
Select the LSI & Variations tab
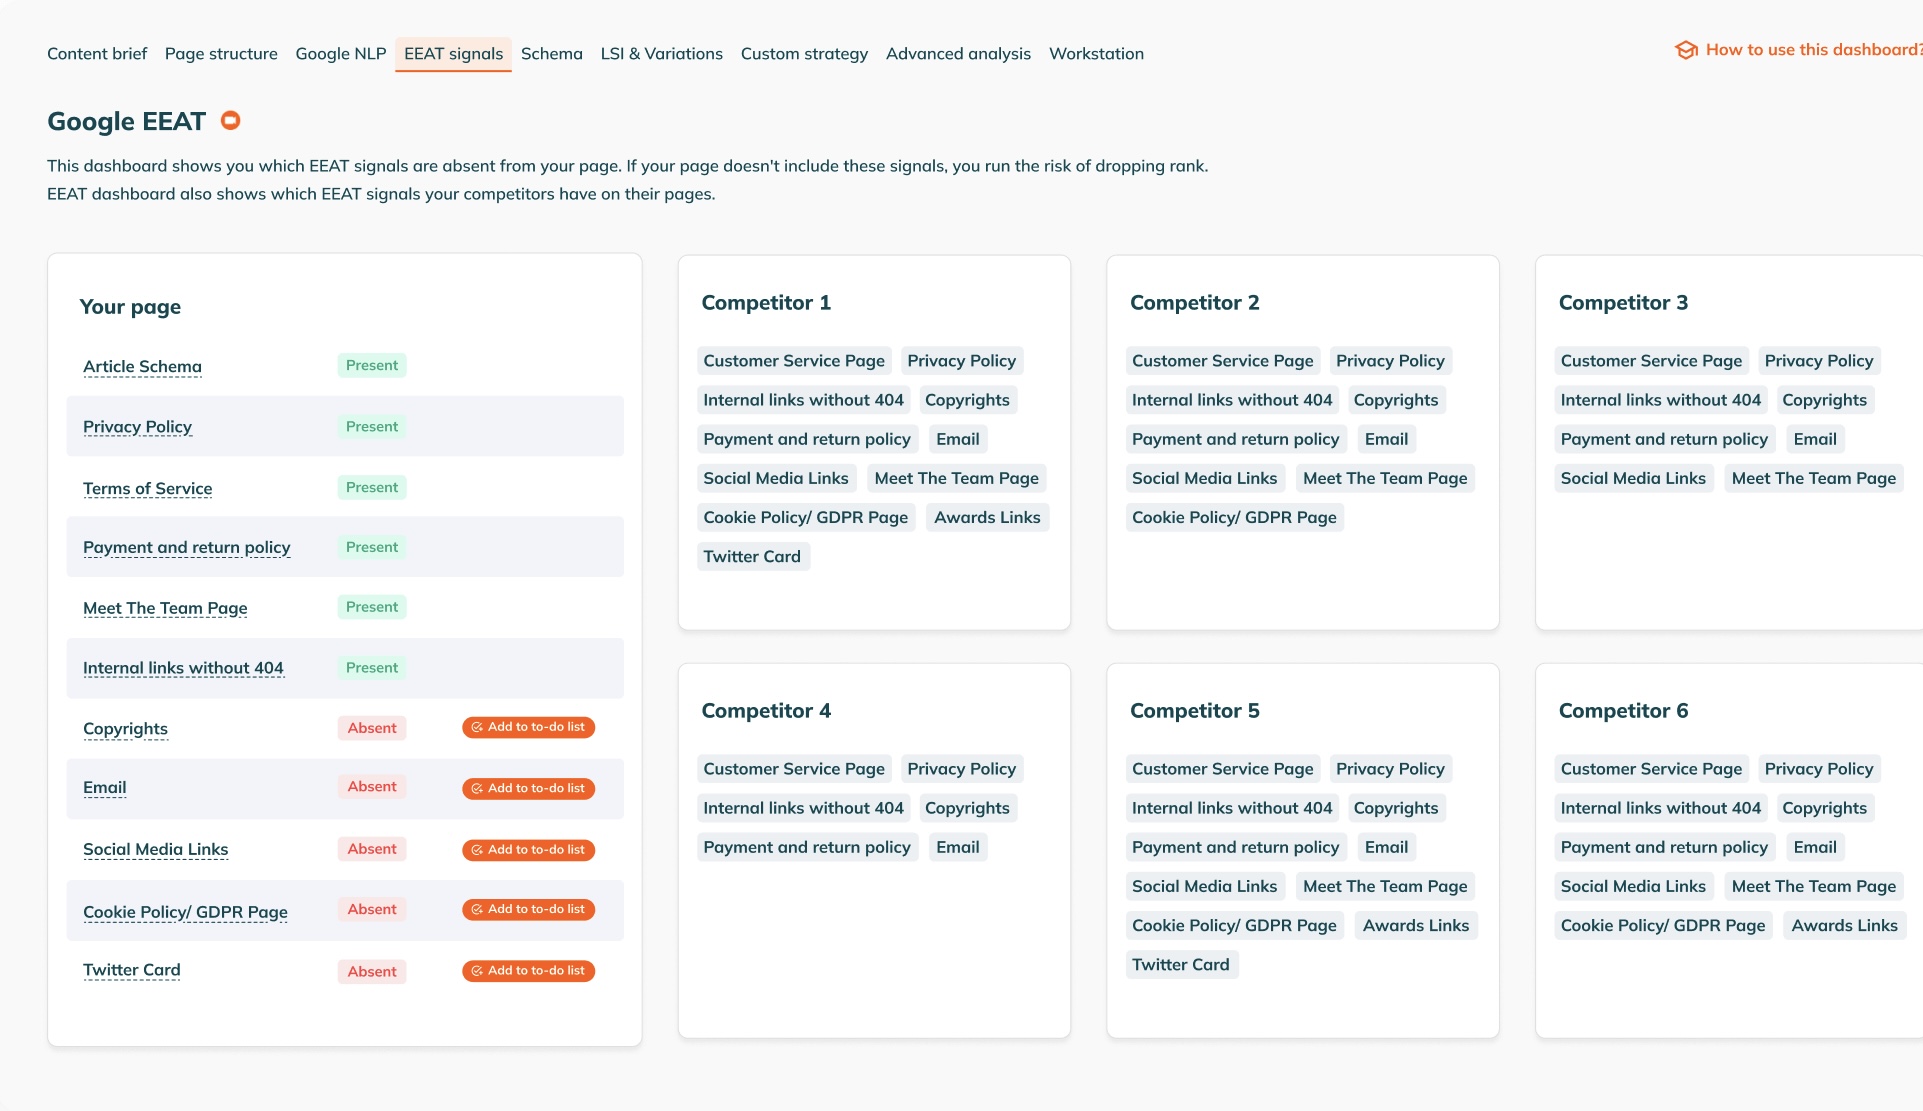661,54
